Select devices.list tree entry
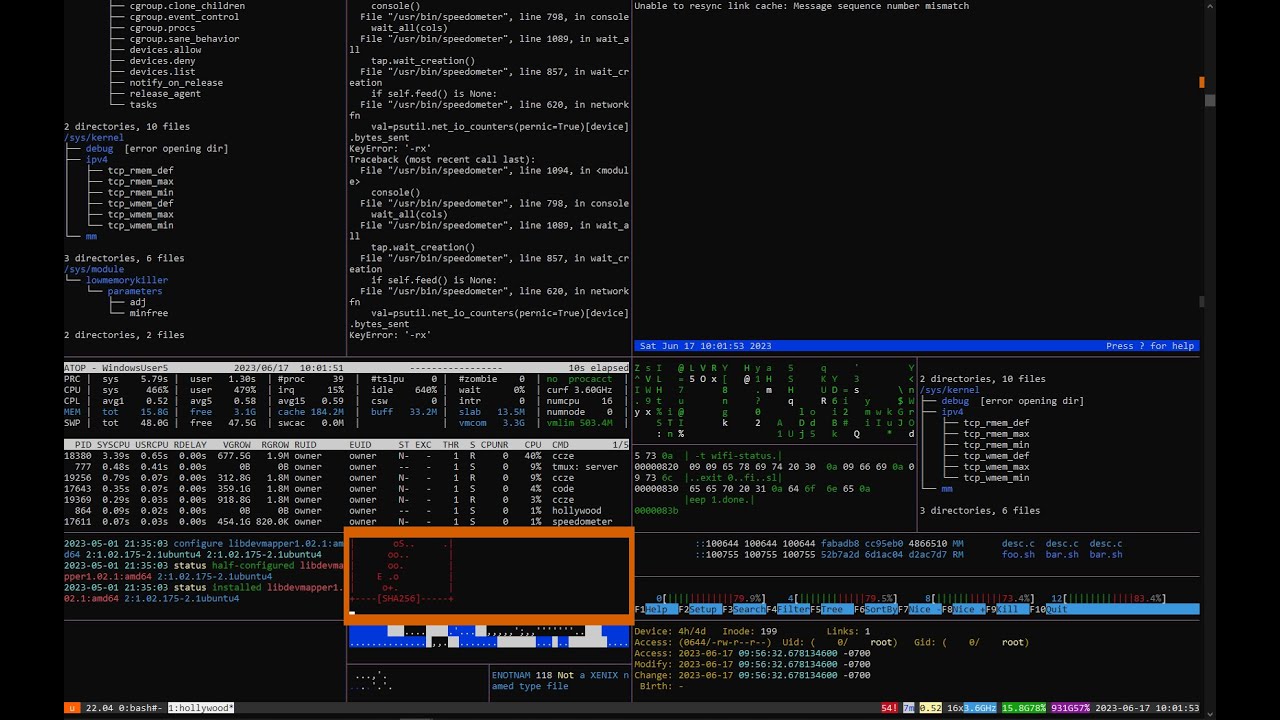This screenshot has width=1280, height=720. [x=162, y=72]
